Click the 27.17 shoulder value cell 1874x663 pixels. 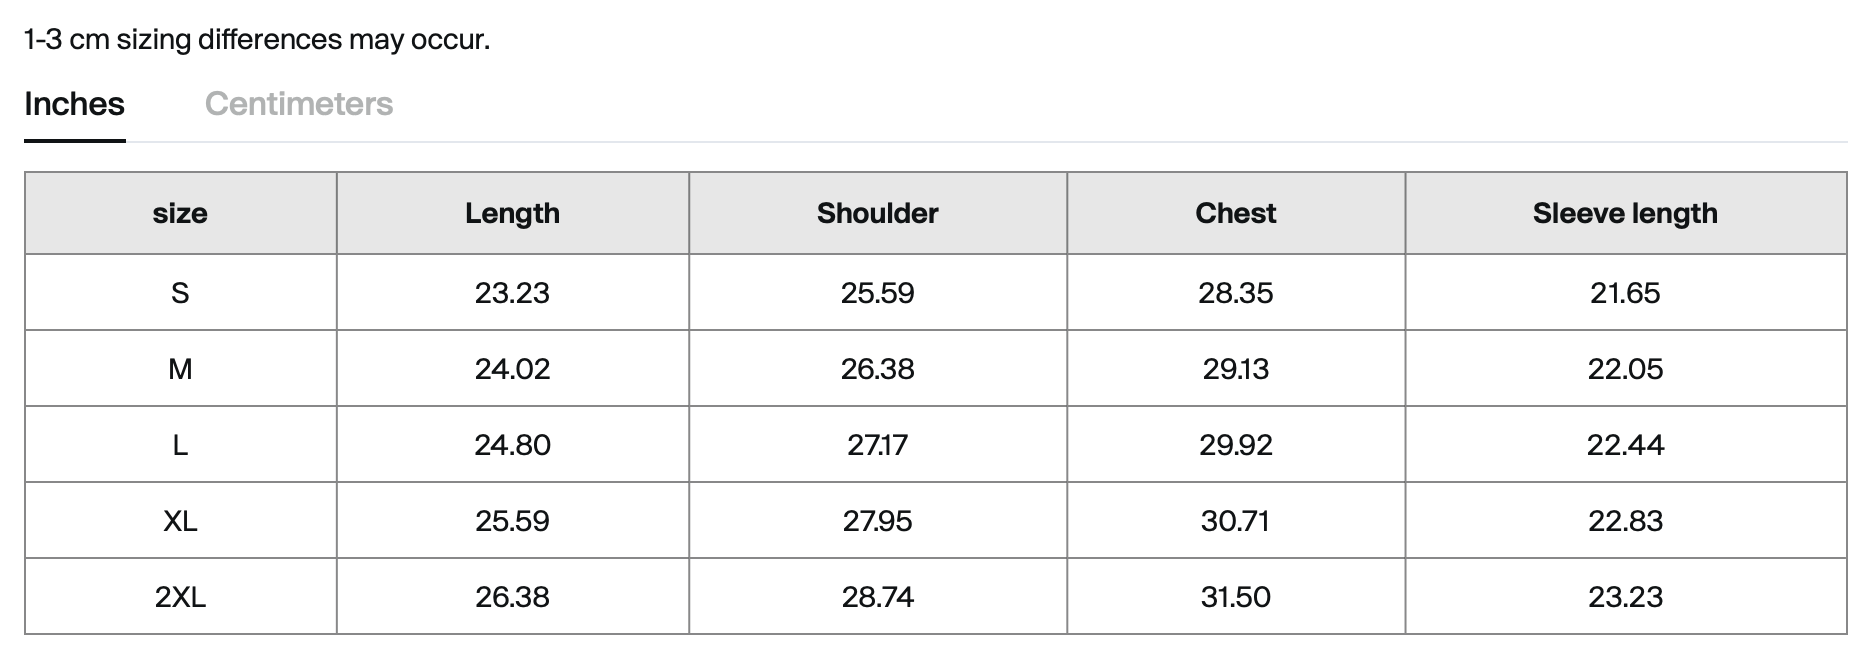(x=877, y=445)
